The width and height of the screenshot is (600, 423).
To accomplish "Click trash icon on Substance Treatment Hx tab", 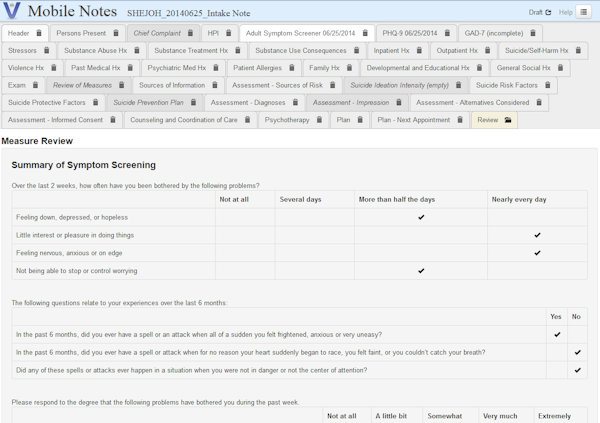I will tap(238, 50).
